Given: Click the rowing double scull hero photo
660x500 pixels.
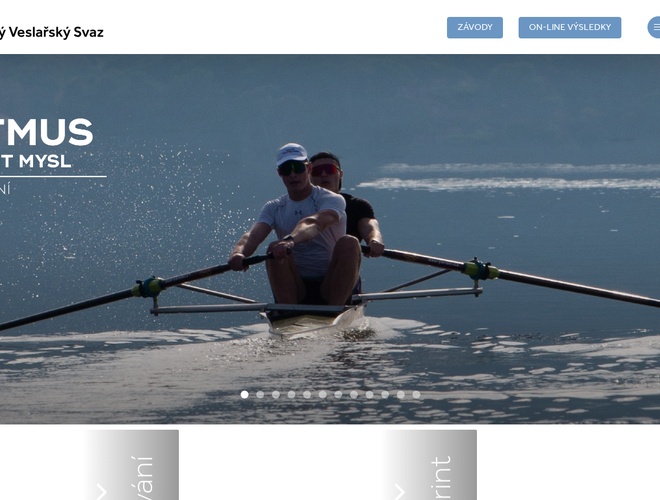Looking at the screenshot, I should tap(330, 239).
